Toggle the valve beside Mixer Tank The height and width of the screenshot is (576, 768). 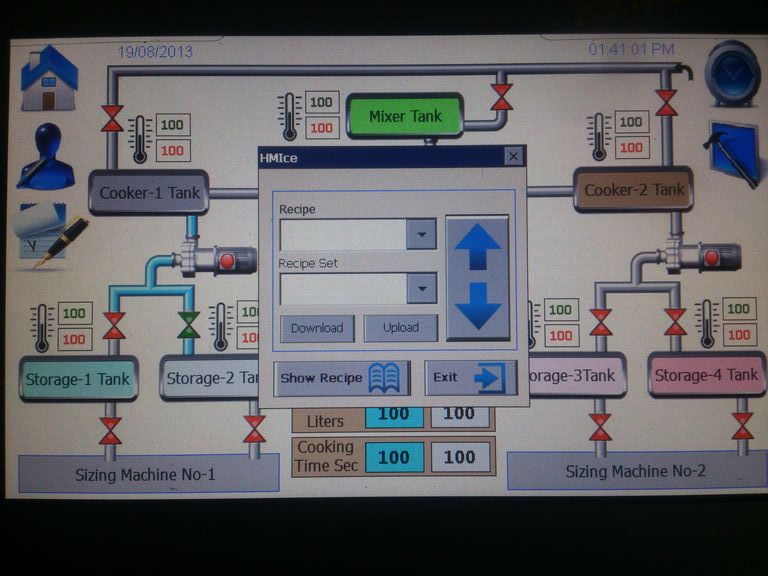tap(501, 97)
